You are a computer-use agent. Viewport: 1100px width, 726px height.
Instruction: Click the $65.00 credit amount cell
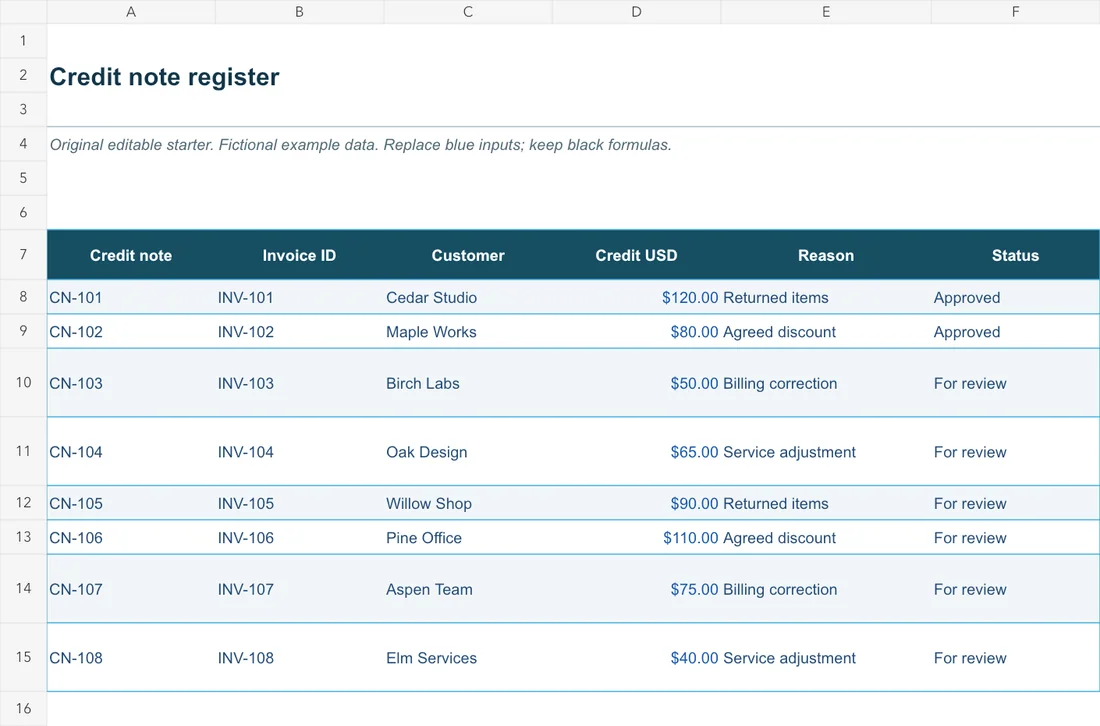click(x=636, y=452)
